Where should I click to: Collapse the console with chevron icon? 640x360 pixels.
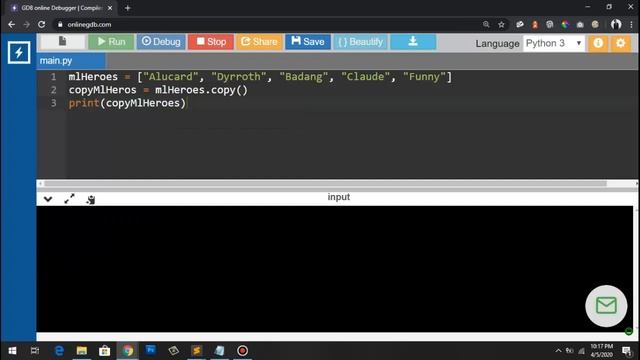pos(48,199)
